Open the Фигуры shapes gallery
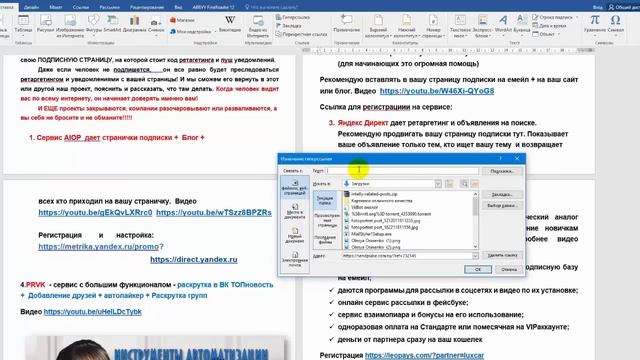 [x=94, y=24]
